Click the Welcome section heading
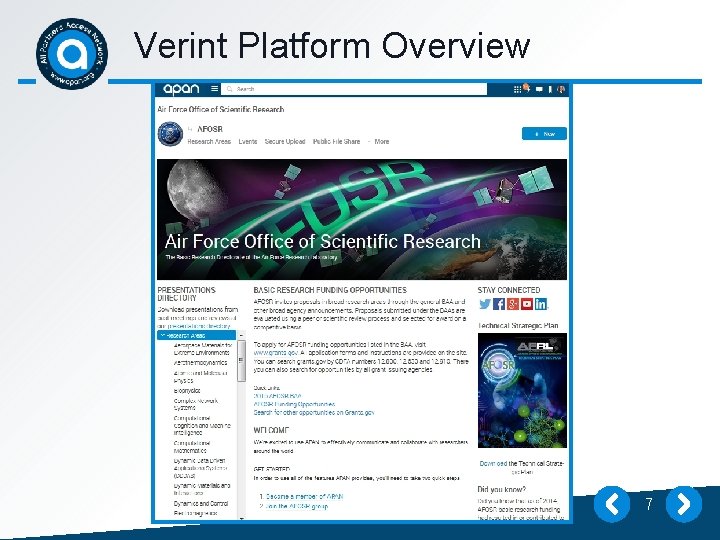Screen dimensions: 720x540 tap(271, 430)
